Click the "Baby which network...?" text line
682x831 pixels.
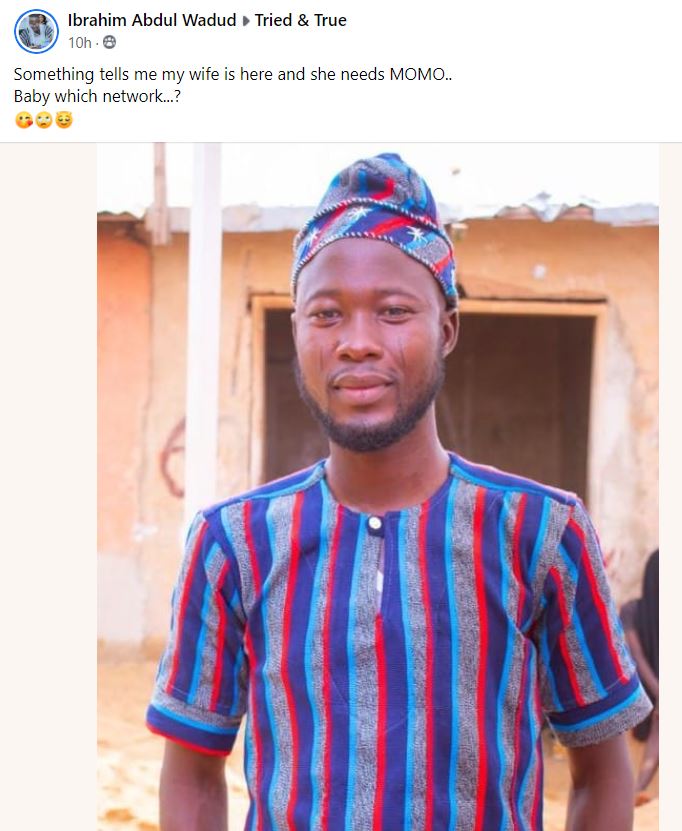tap(97, 96)
